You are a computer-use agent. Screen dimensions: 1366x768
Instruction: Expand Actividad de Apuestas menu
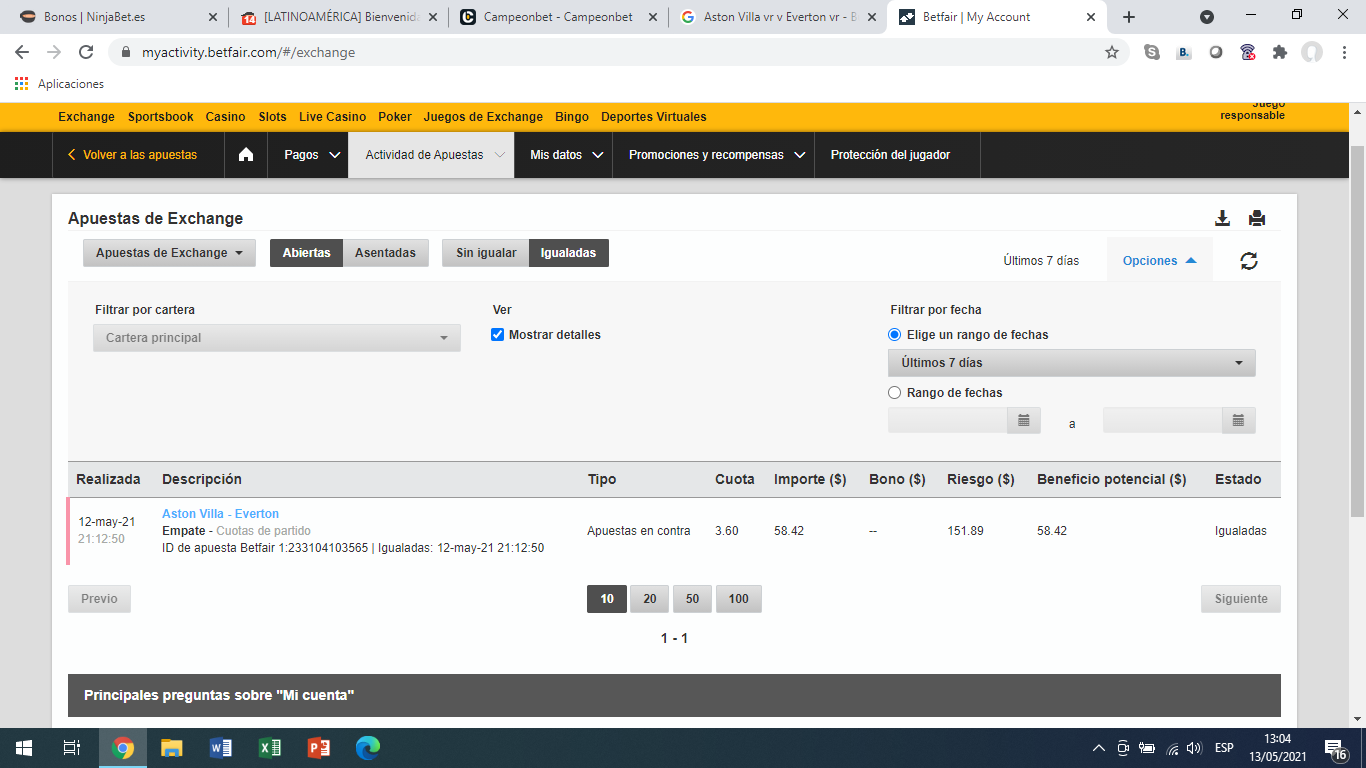(x=431, y=155)
